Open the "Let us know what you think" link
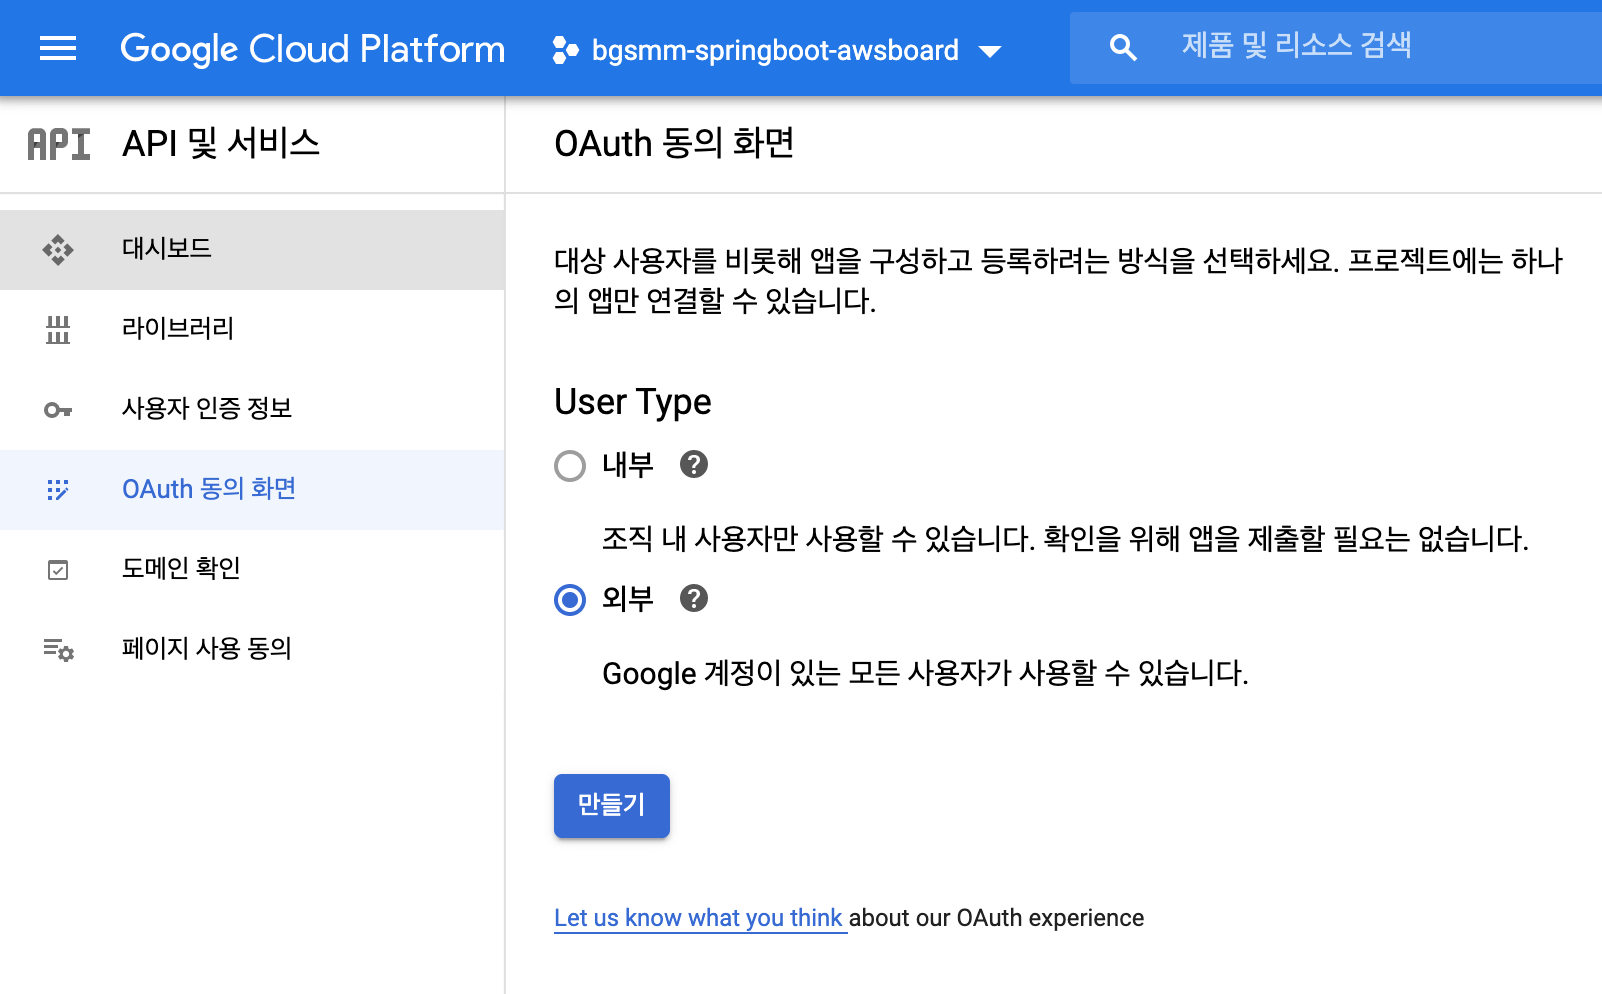 tap(699, 918)
